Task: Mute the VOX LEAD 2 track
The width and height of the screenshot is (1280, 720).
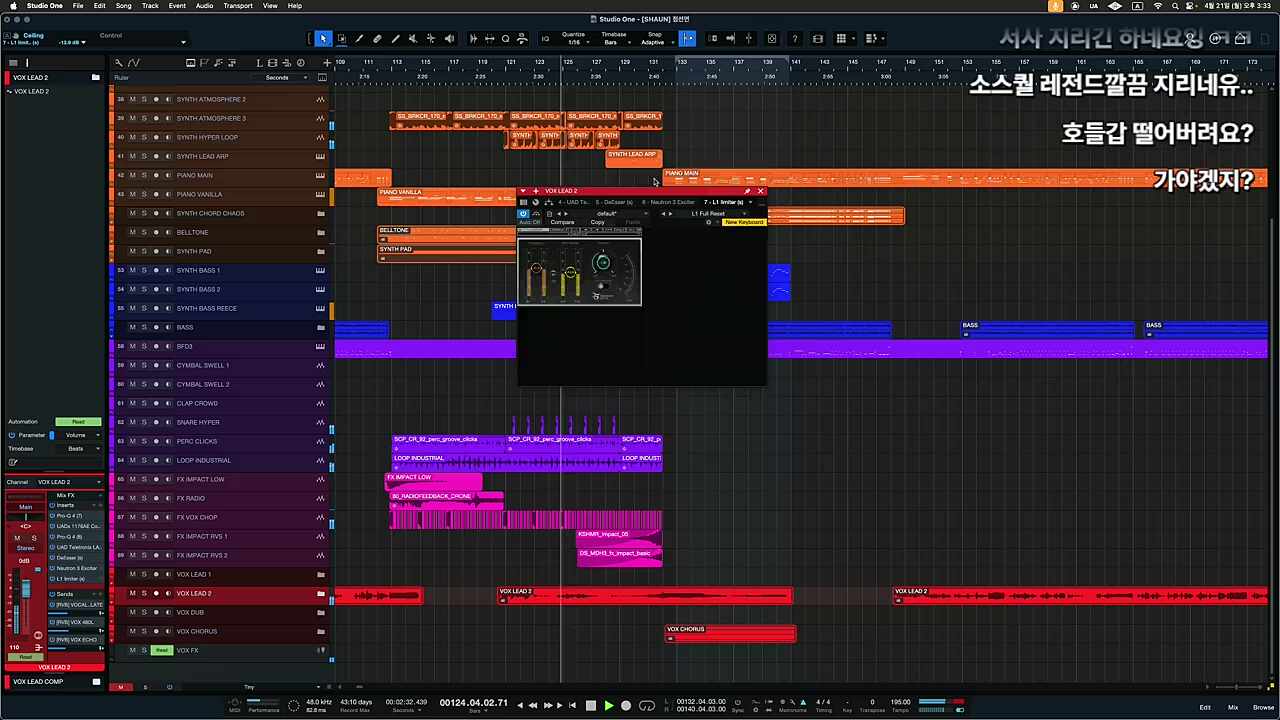Action: coord(132,593)
